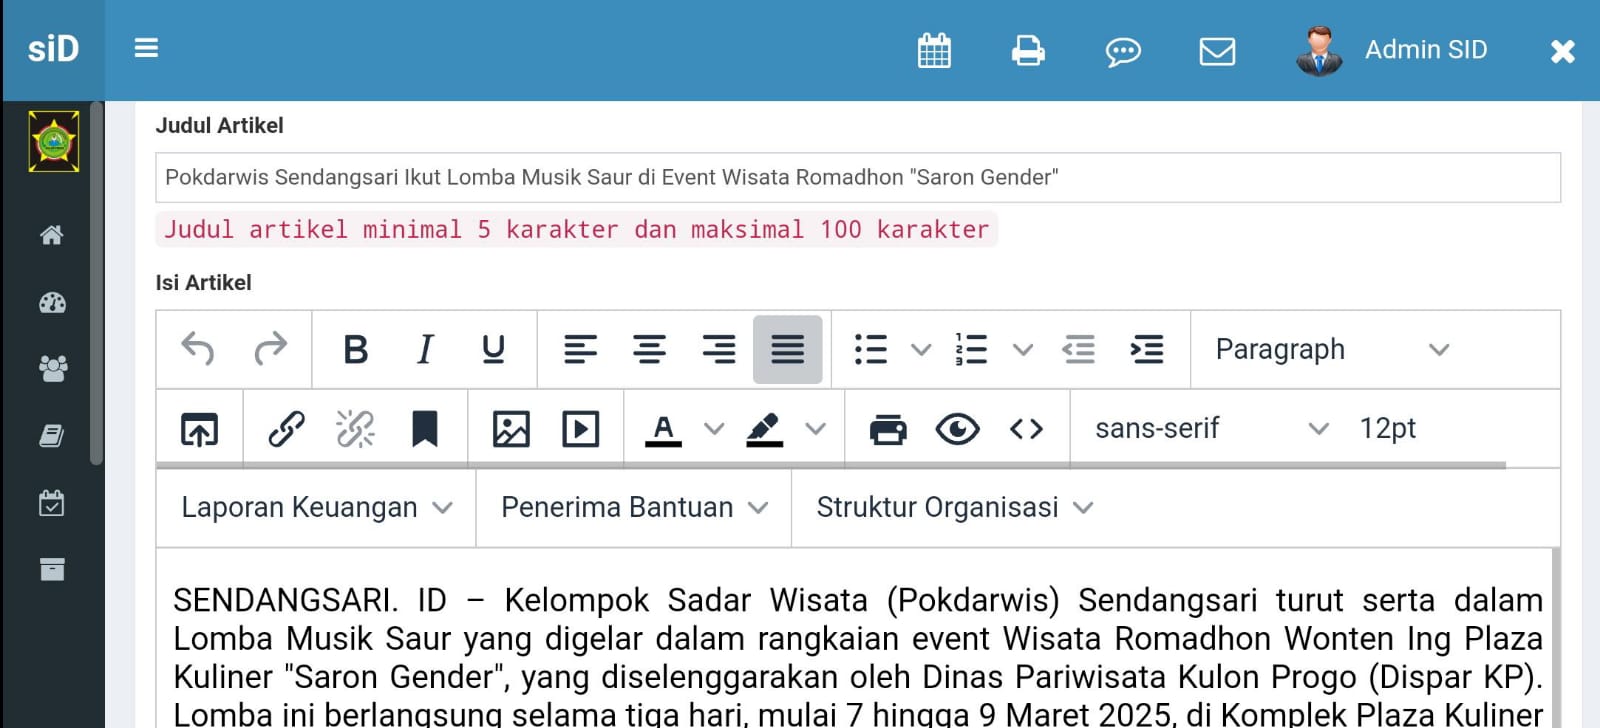
Task: Click the X icon in header
Action: 1562,51
